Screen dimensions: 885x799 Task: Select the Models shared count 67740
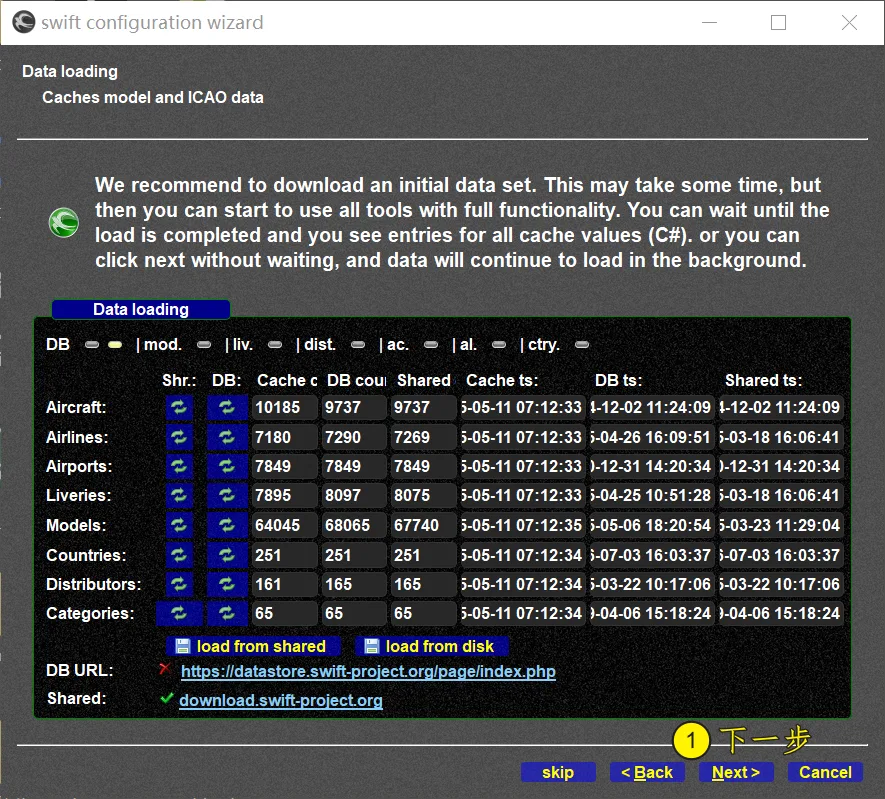click(x=423, y=525)
